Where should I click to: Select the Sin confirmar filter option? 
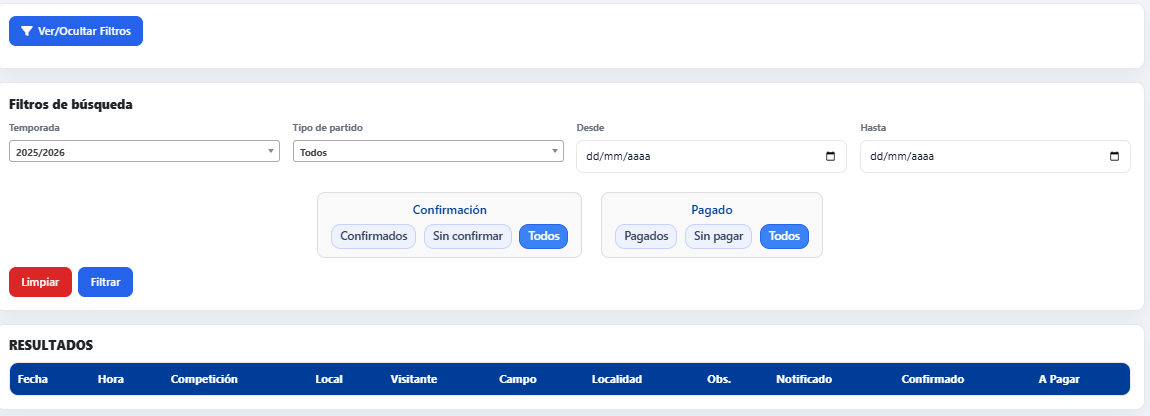coord(468,237)
